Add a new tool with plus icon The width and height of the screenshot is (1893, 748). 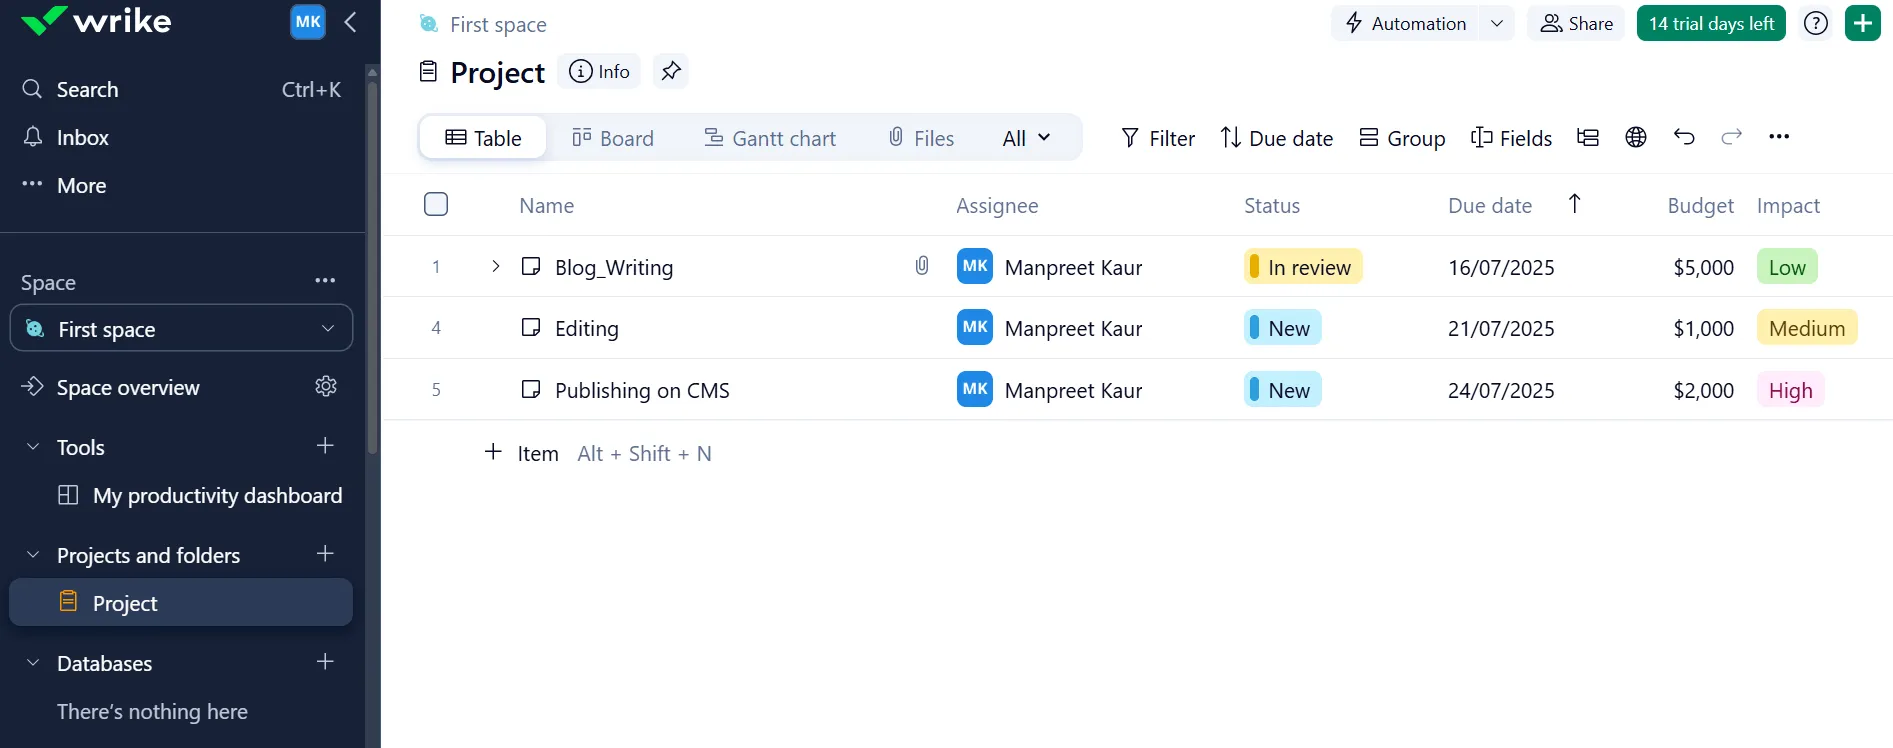click(x=325, y=445)
